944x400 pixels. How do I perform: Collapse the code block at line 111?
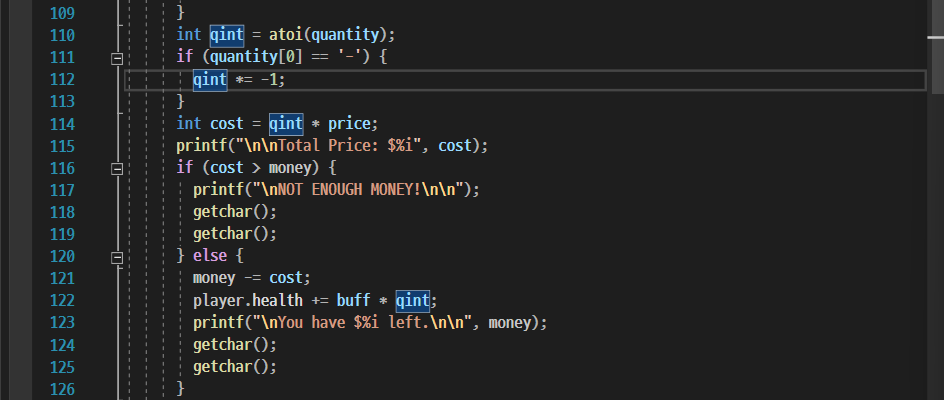click(117, 58)
